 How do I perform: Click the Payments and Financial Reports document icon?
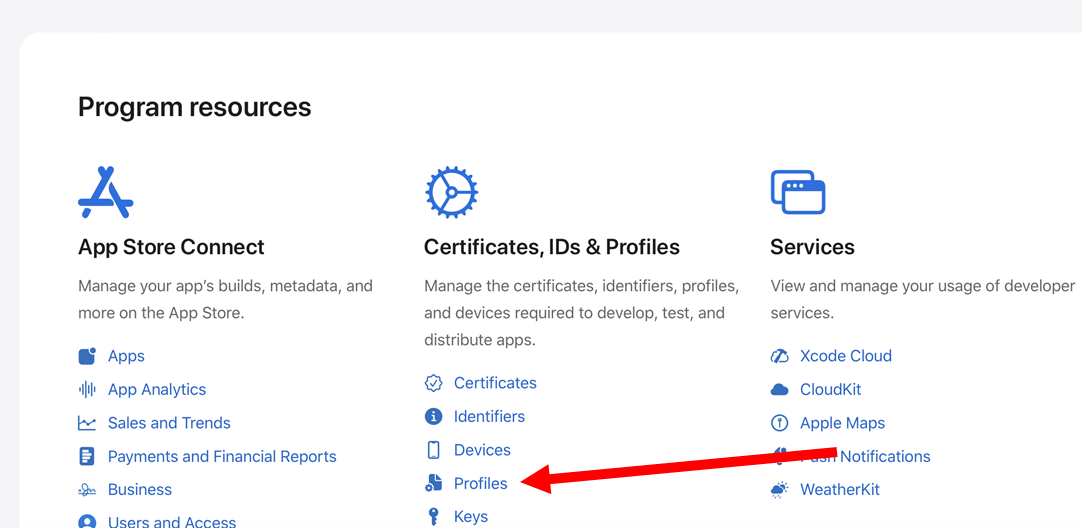pyautogui.click(x=87, y=456)
